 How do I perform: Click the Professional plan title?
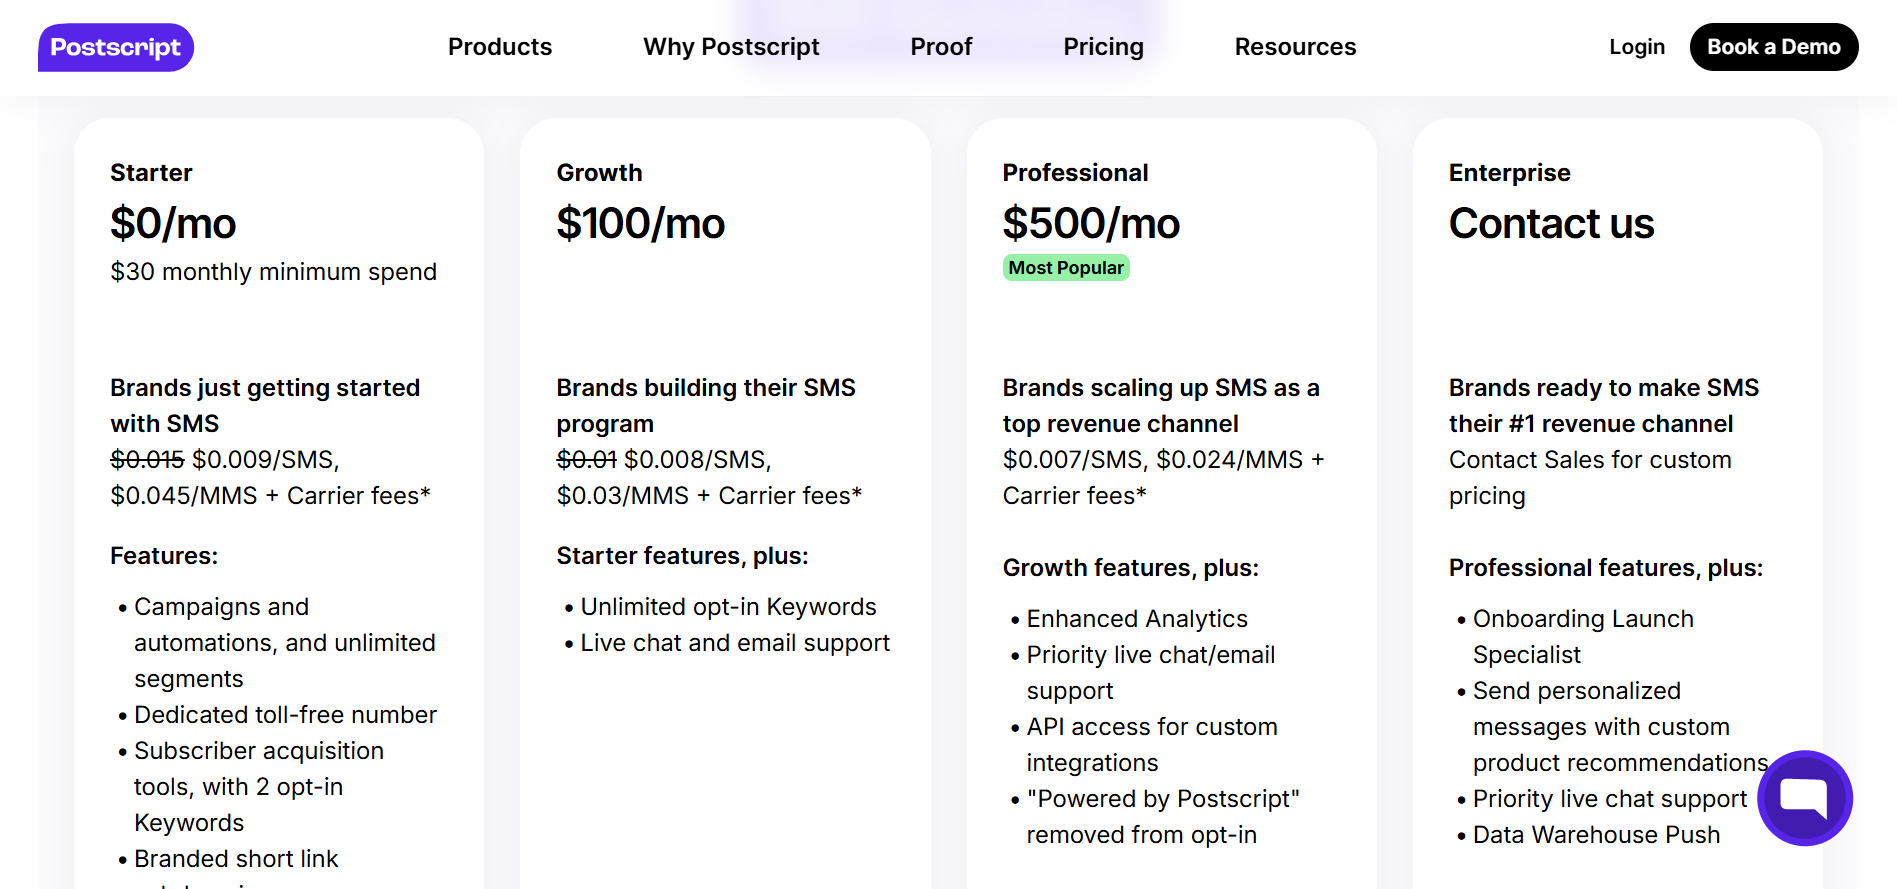[x=1075, y=173]
